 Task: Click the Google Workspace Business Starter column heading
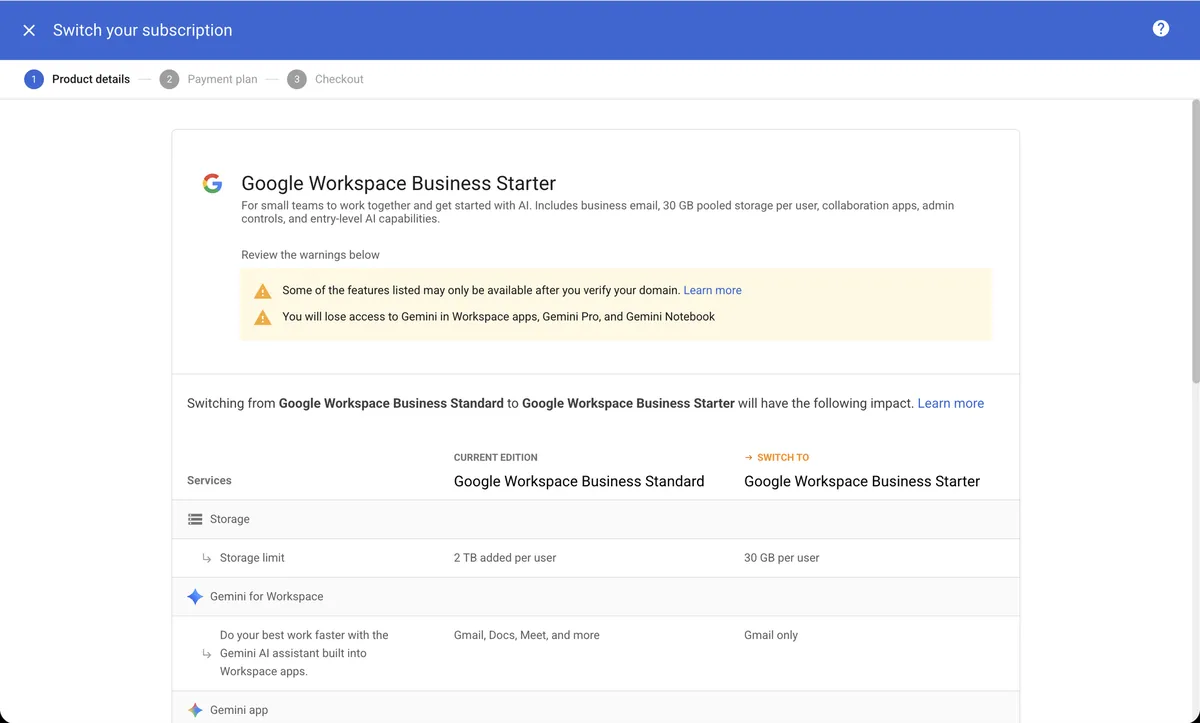click(862, 481)
